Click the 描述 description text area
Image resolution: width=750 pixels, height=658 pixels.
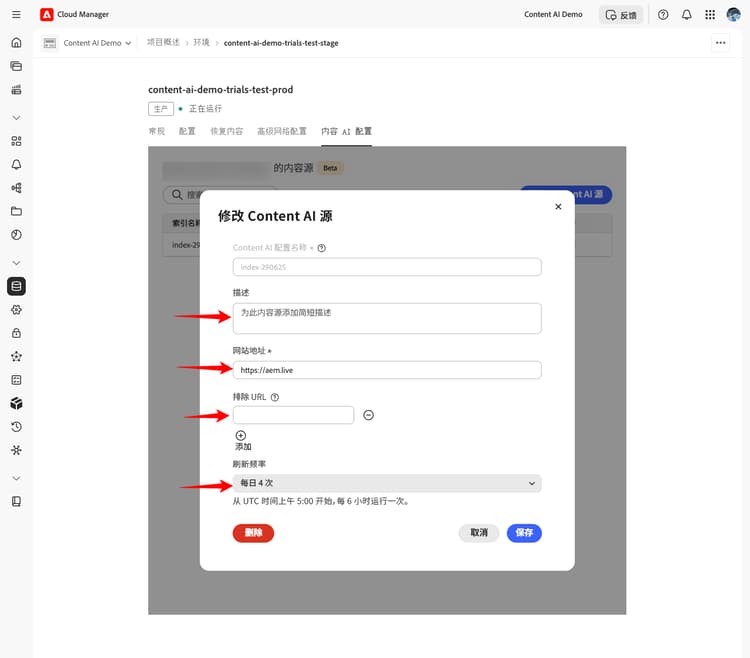click(387, 318)
